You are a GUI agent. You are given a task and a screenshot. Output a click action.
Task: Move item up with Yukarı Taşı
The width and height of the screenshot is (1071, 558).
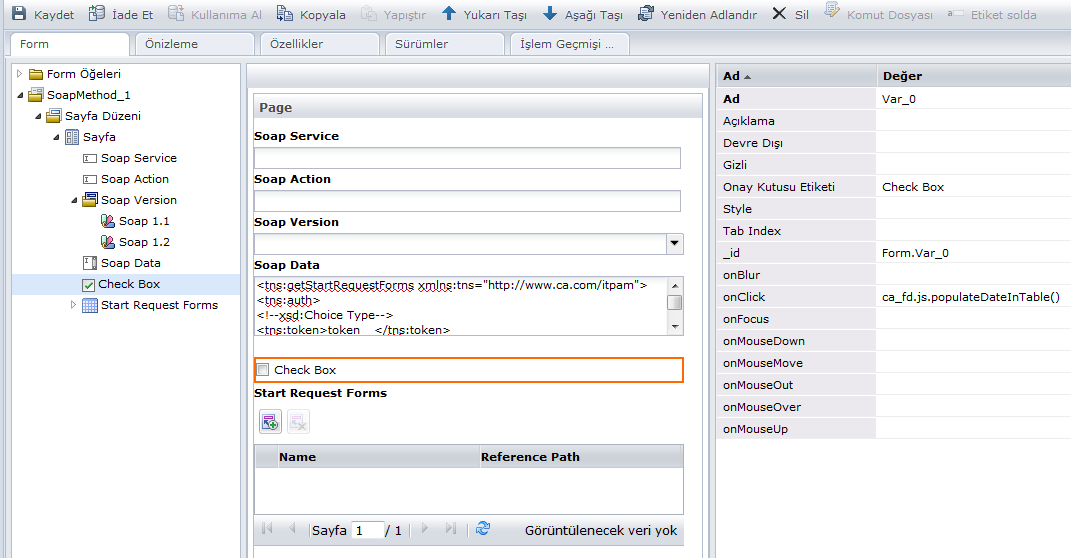[x=449, y=14]
